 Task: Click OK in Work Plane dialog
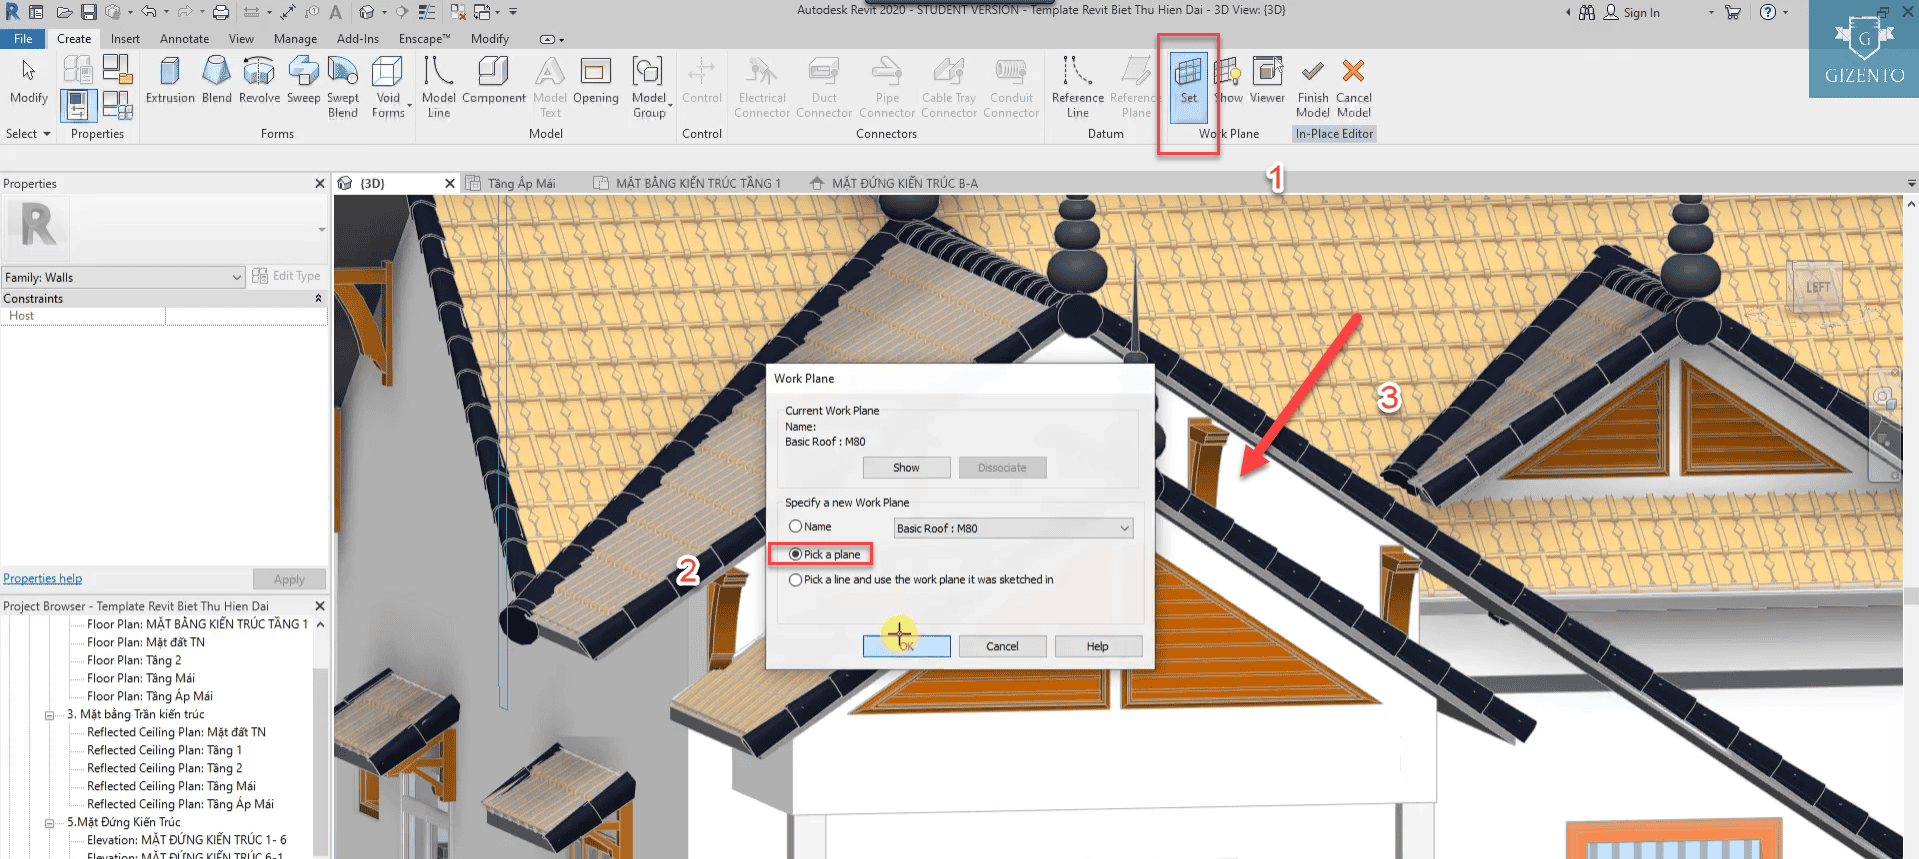(x=906, y=646)
